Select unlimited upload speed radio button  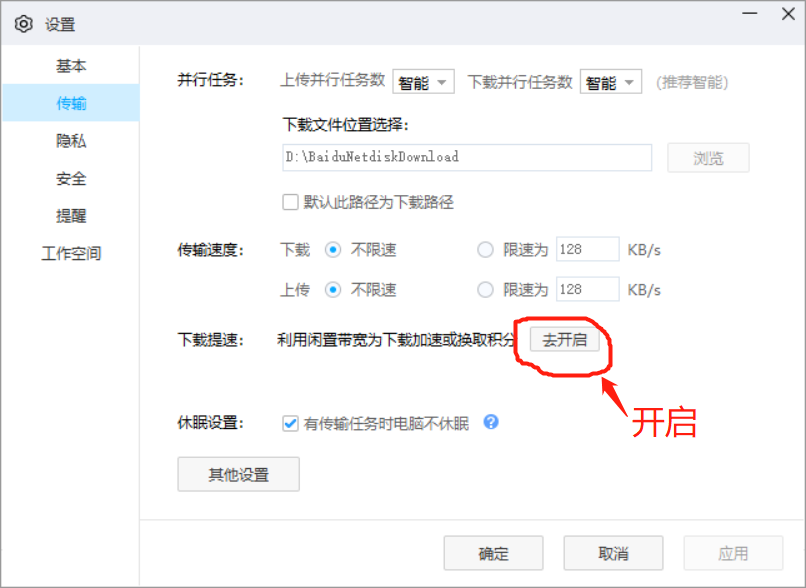click(333, 290)
